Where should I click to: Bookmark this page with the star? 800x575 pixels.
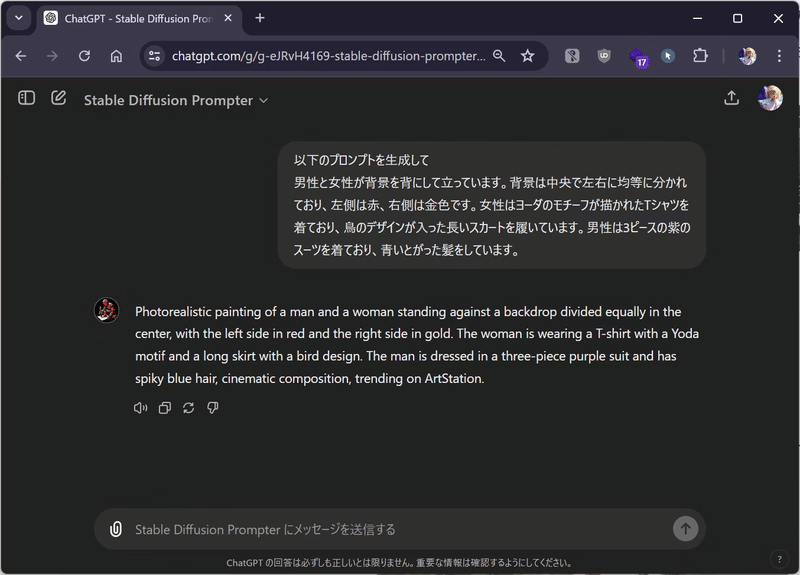[528, 56]
